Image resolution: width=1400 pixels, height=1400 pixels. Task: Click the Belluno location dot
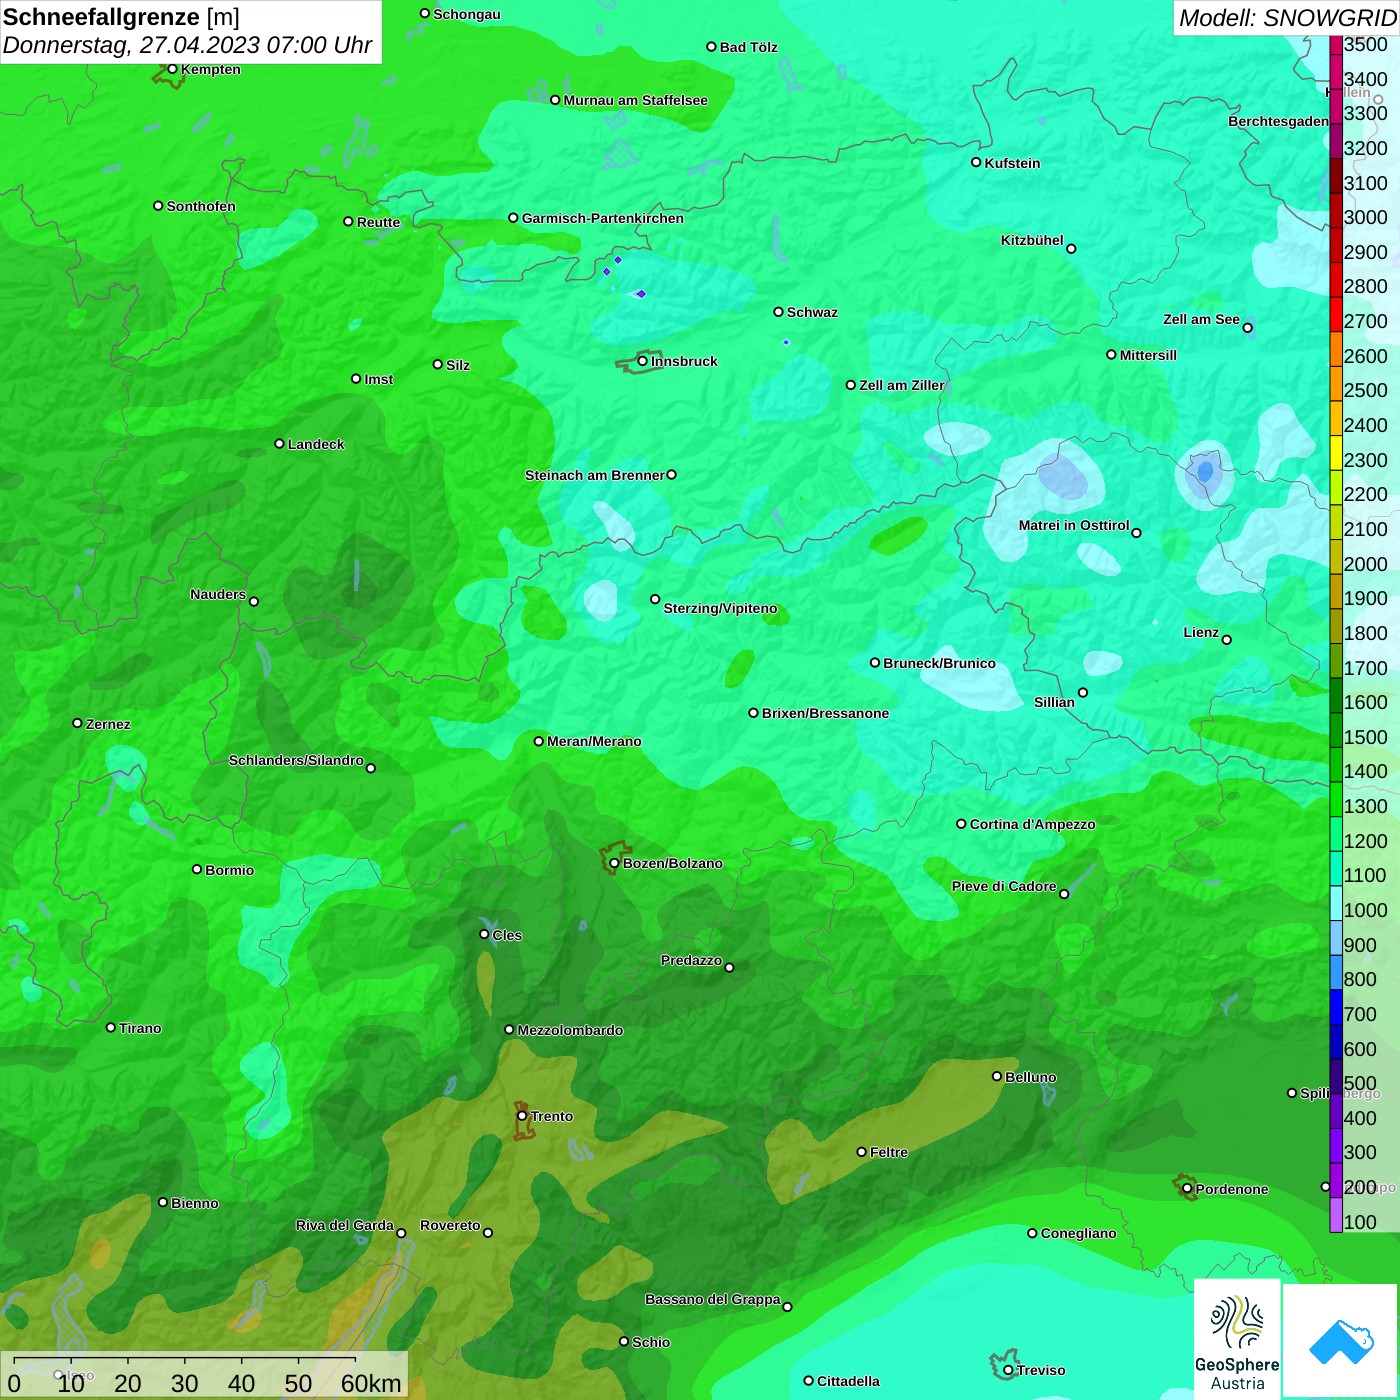(997, 1076)
